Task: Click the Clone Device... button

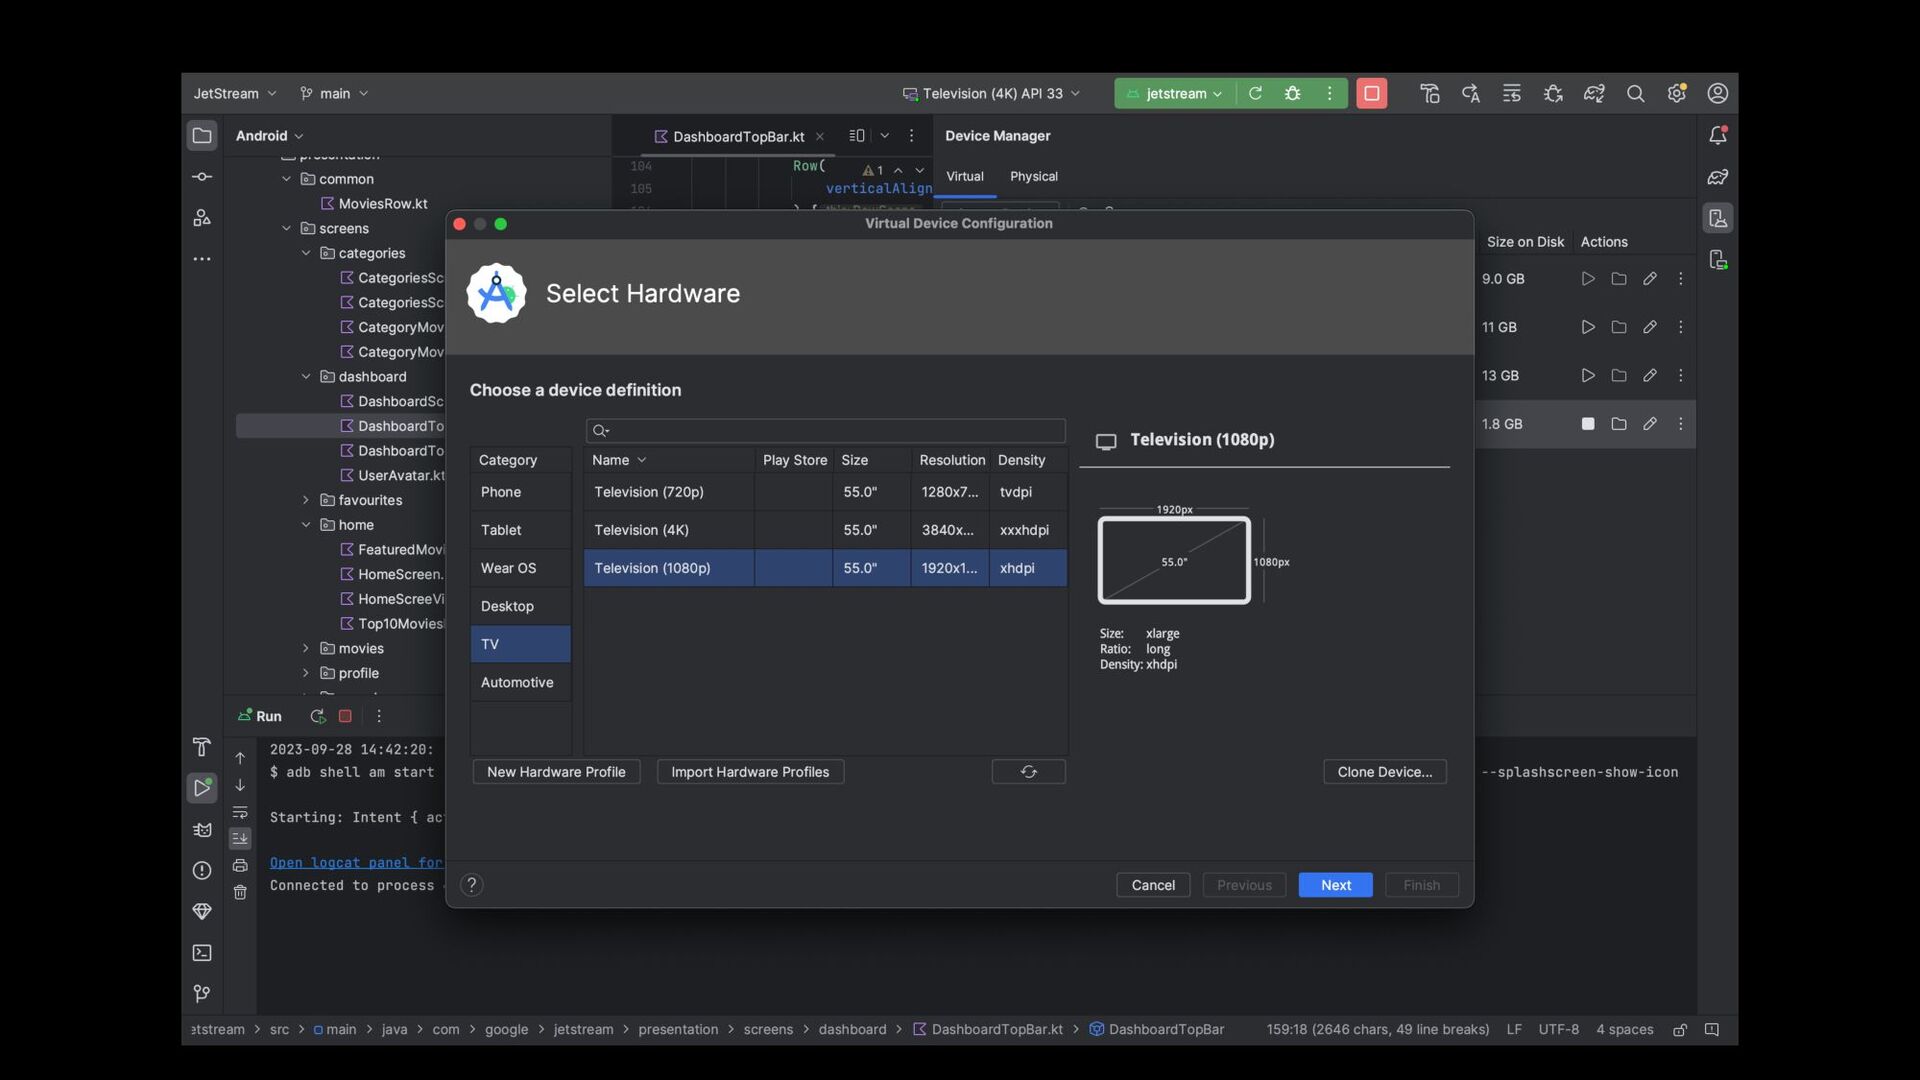Action: [x=1385, y=772]
